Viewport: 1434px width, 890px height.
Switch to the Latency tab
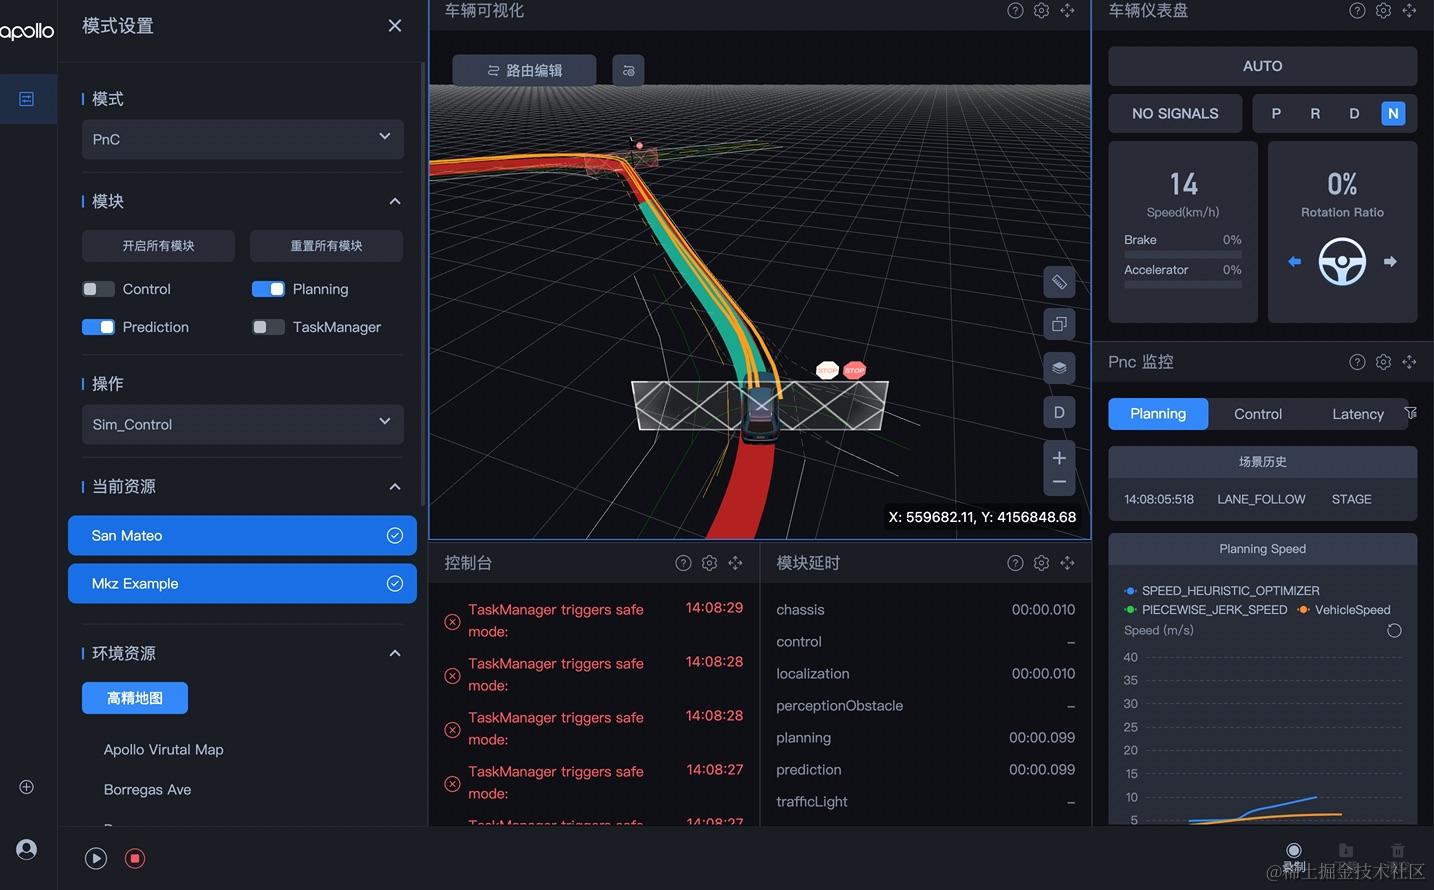pos(1358,414)
